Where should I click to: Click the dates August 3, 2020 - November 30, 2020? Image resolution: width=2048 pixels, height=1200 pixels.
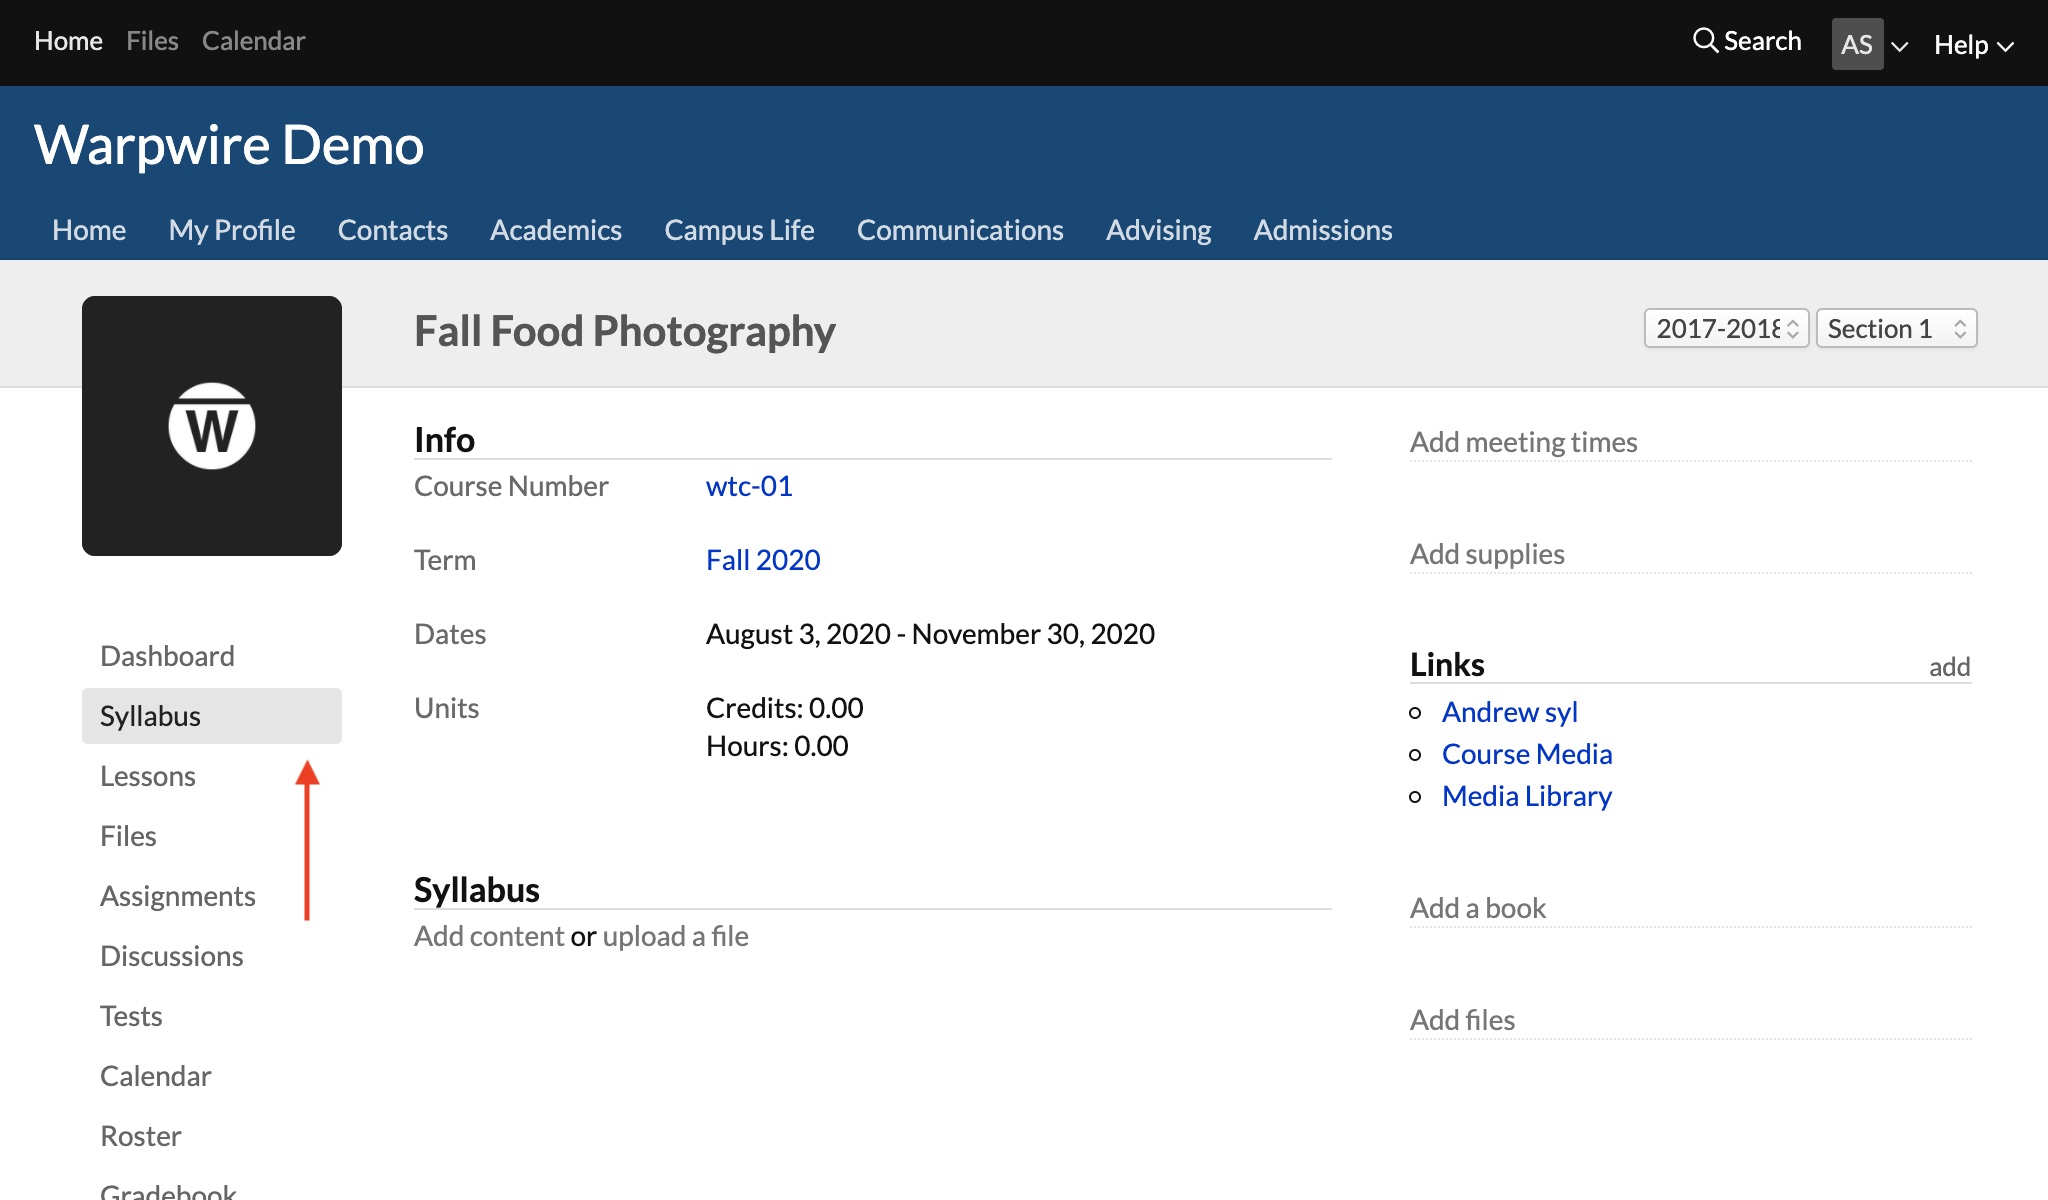(930, 634)
